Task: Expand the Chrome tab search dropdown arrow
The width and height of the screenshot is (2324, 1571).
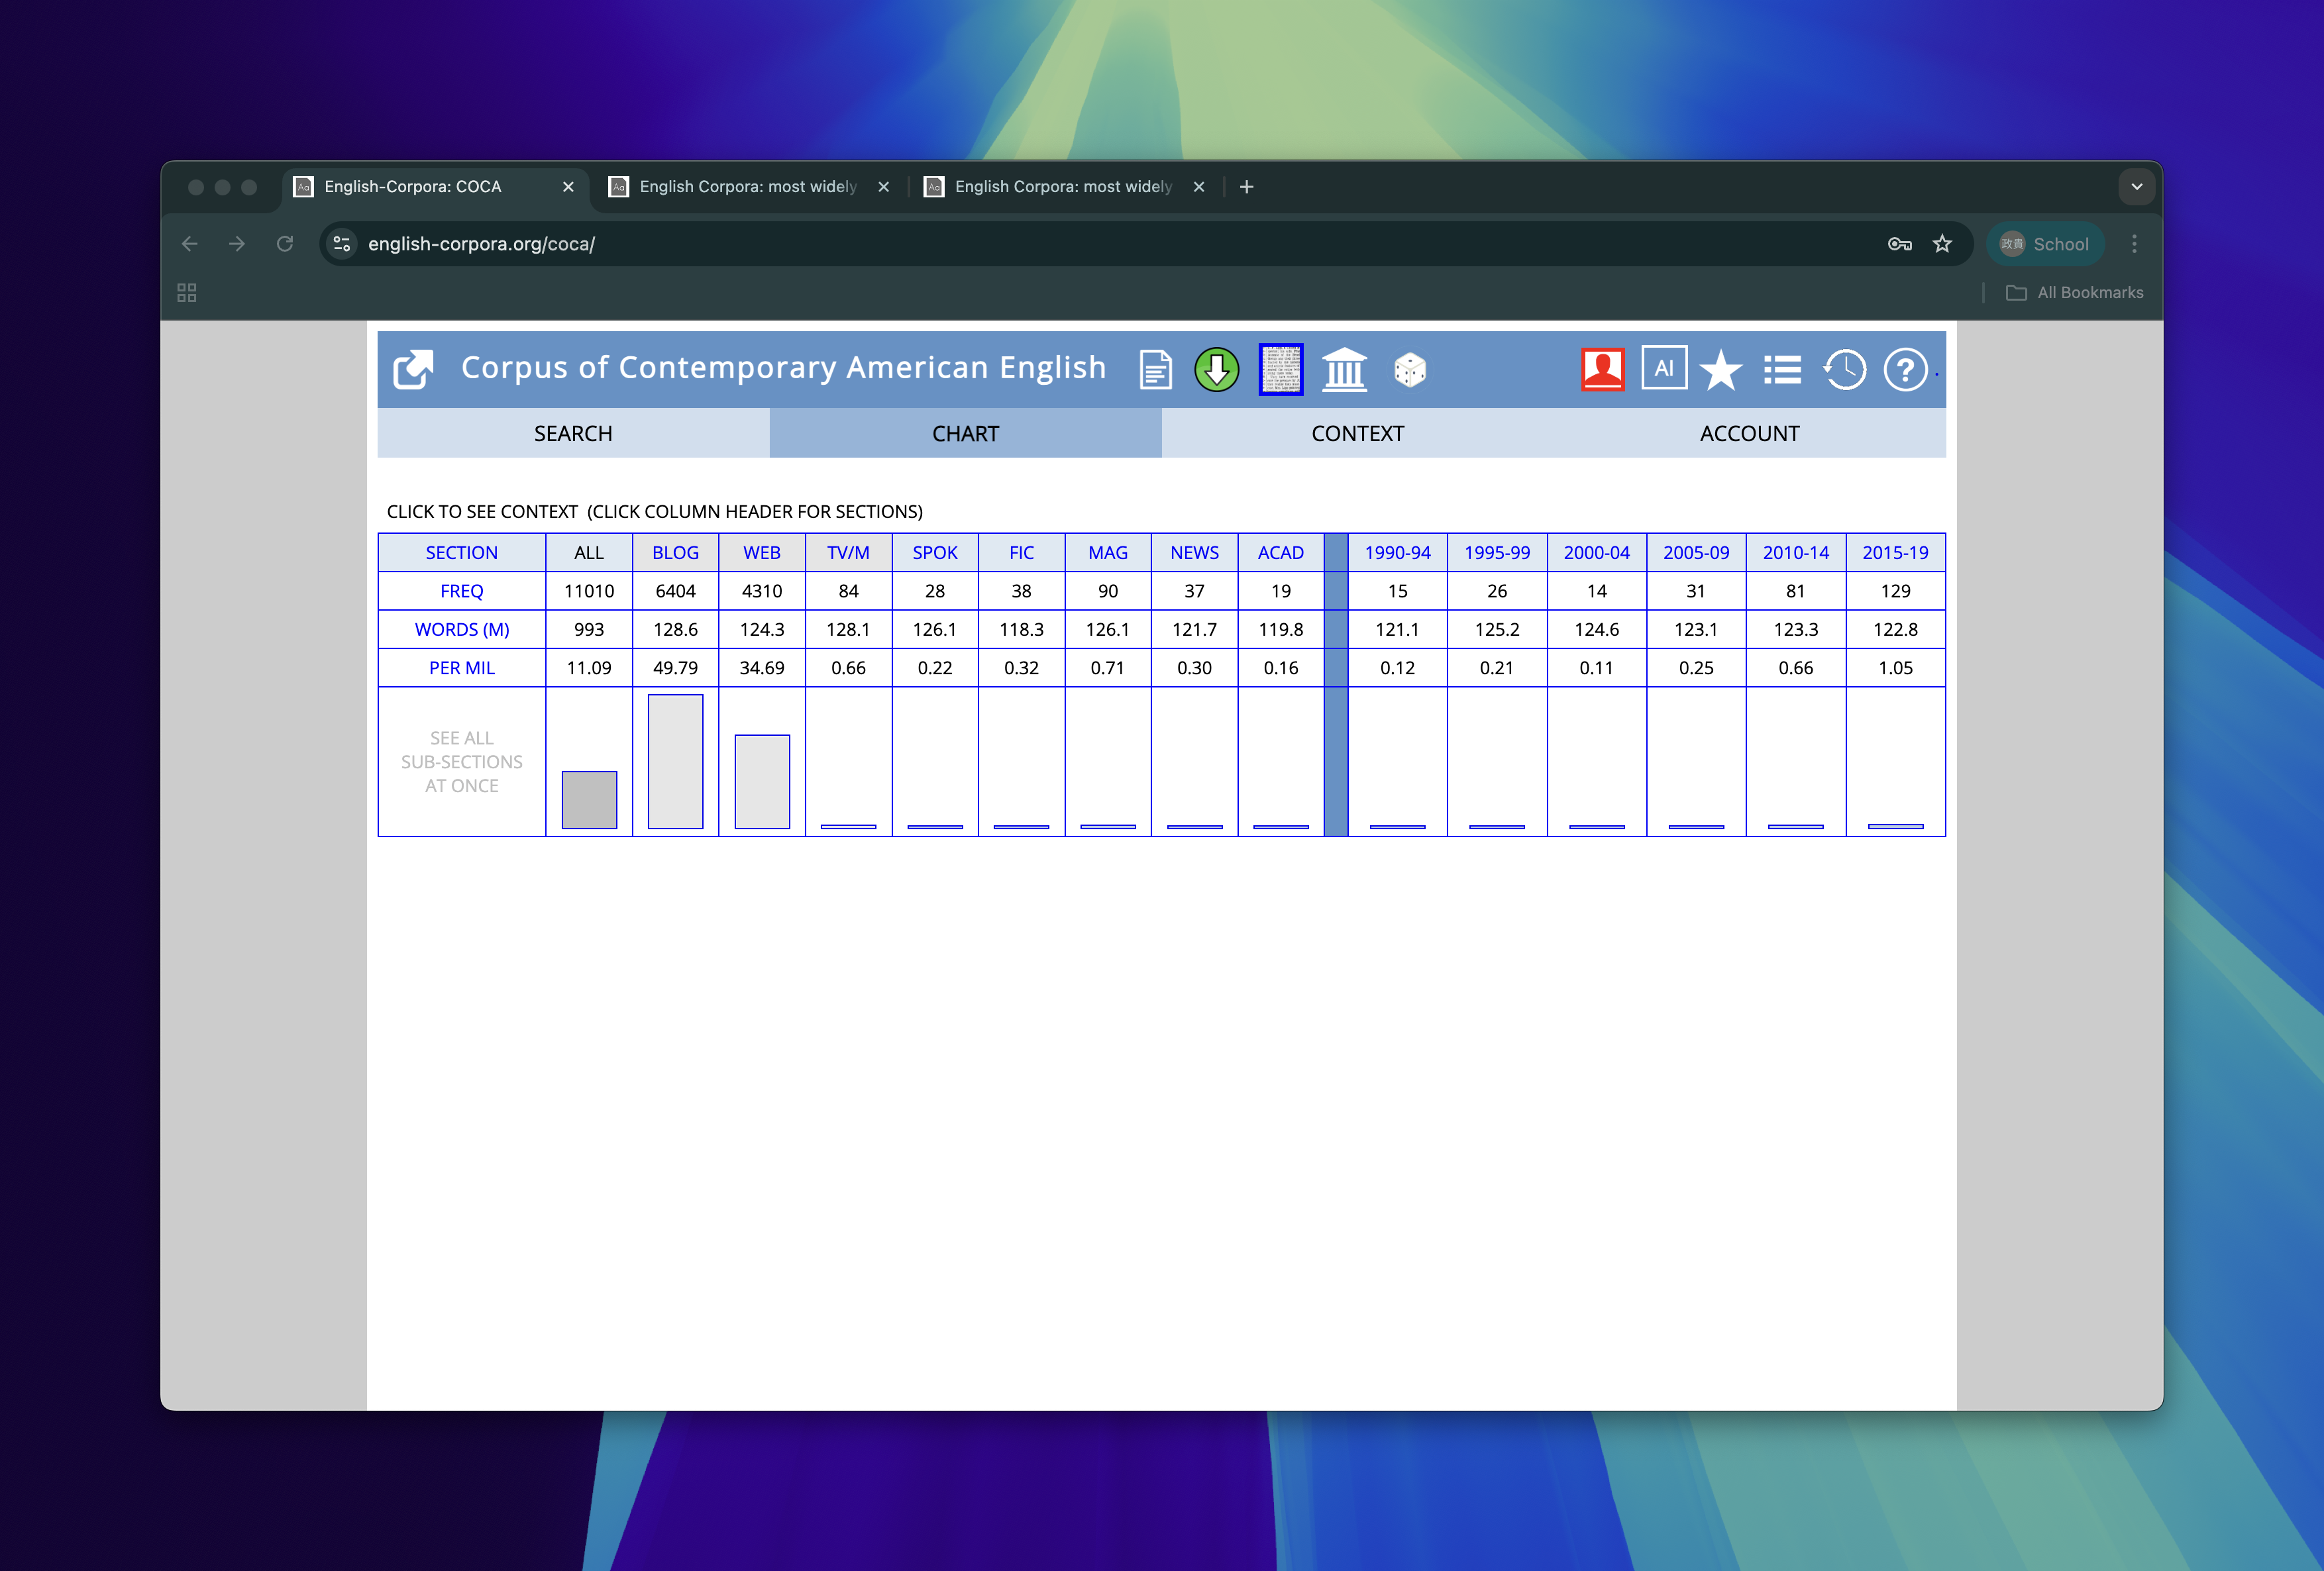Action: 2136,187
